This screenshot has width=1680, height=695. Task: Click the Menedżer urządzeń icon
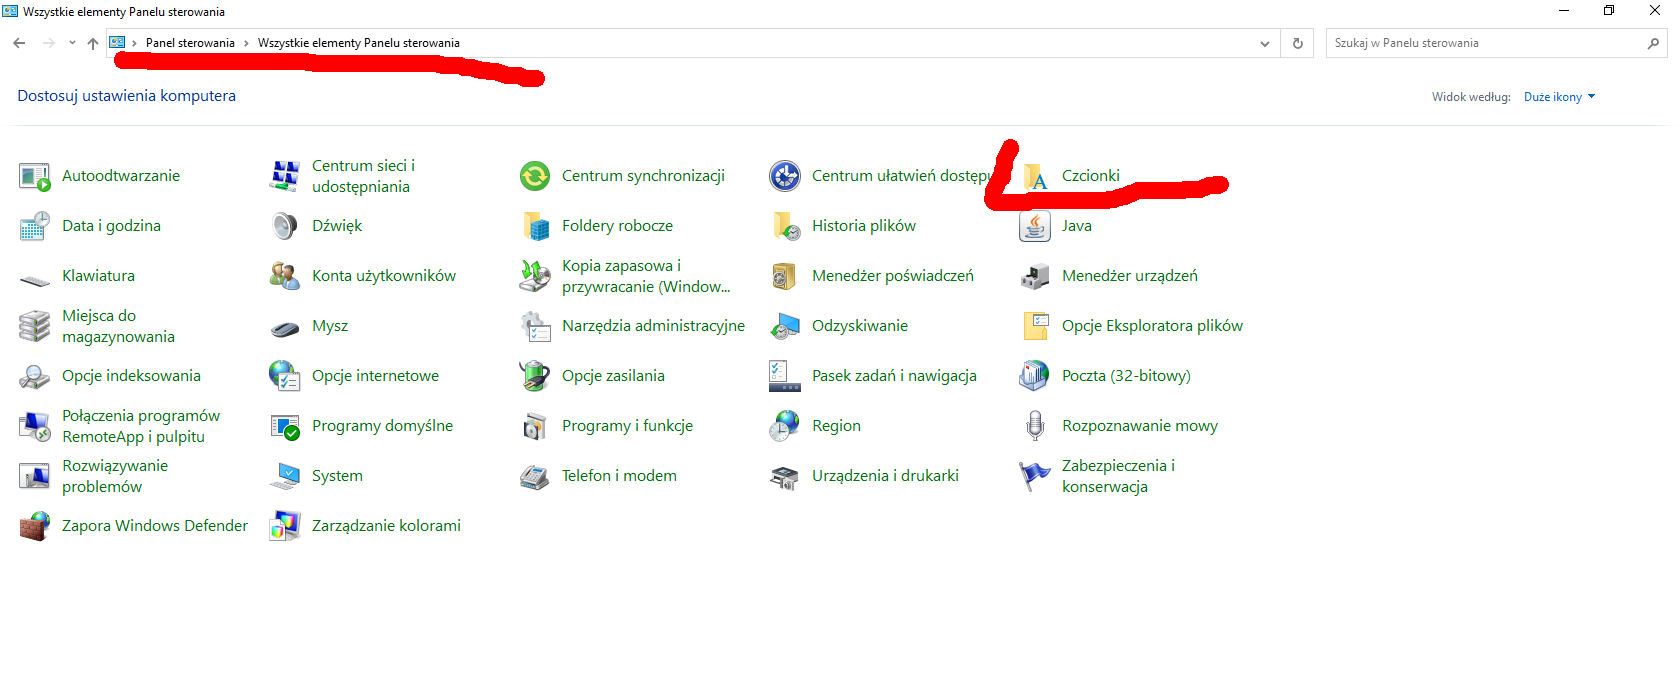click(1034, 276)
